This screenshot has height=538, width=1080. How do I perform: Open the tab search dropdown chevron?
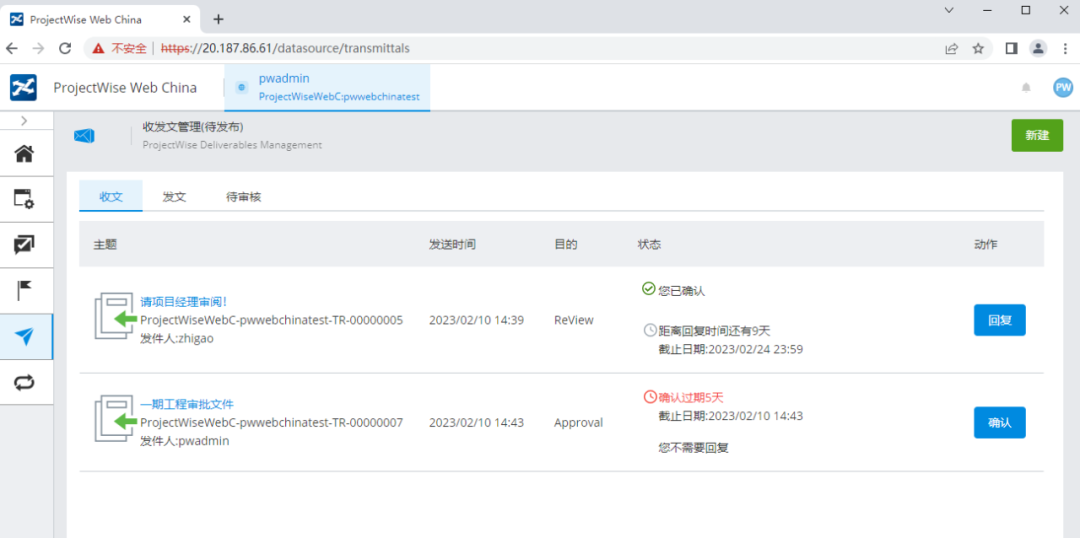point(949,10)
